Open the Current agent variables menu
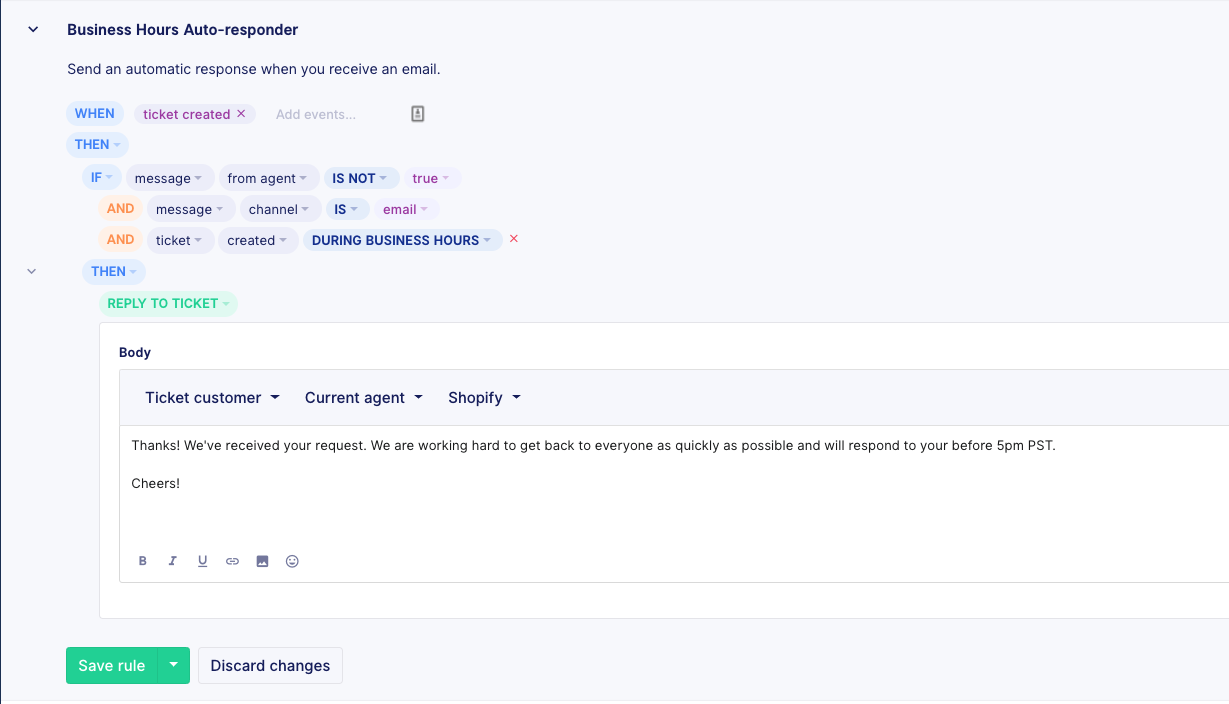Screen dimensions: 1229x704 pos(364,397)
